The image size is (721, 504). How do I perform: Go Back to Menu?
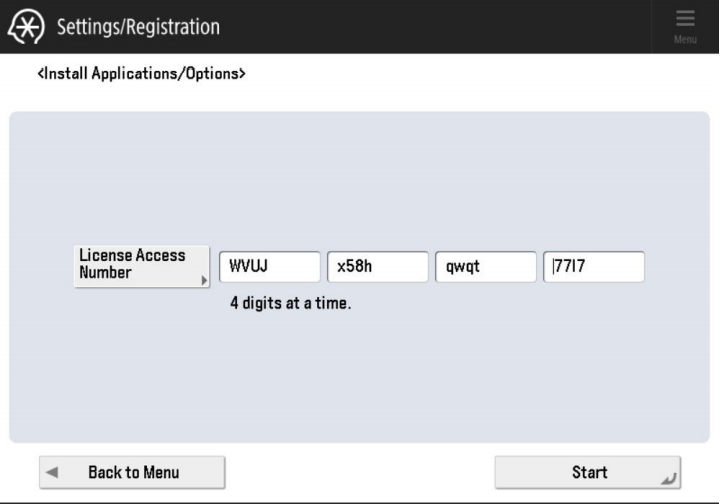pos(132,472)
